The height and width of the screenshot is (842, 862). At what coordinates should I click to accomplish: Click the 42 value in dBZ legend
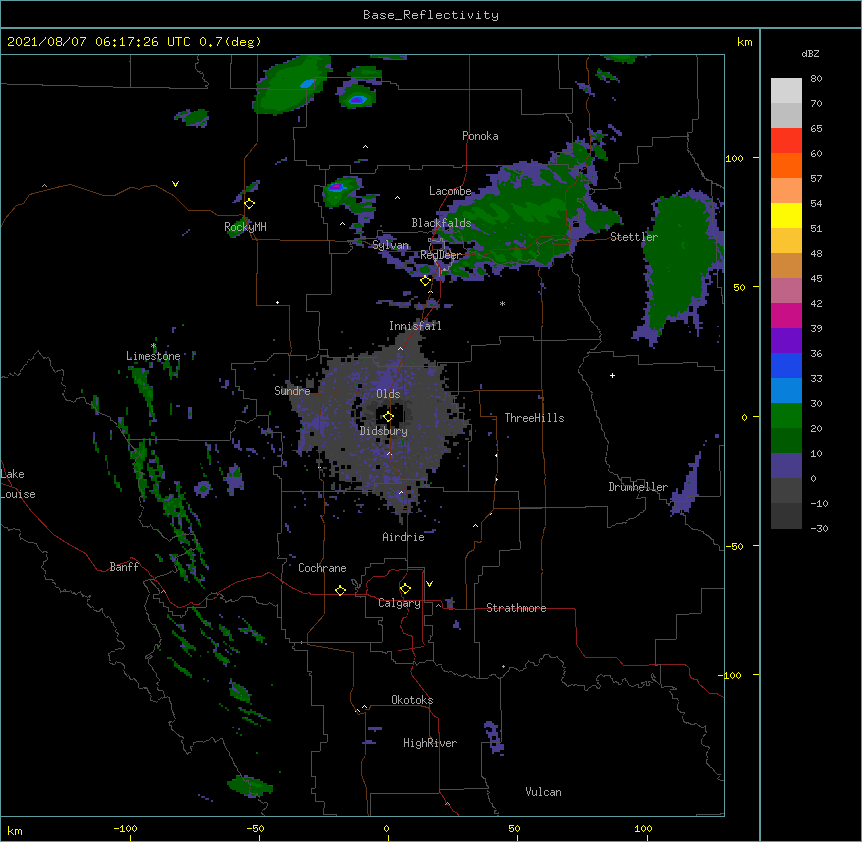point(816,303)
